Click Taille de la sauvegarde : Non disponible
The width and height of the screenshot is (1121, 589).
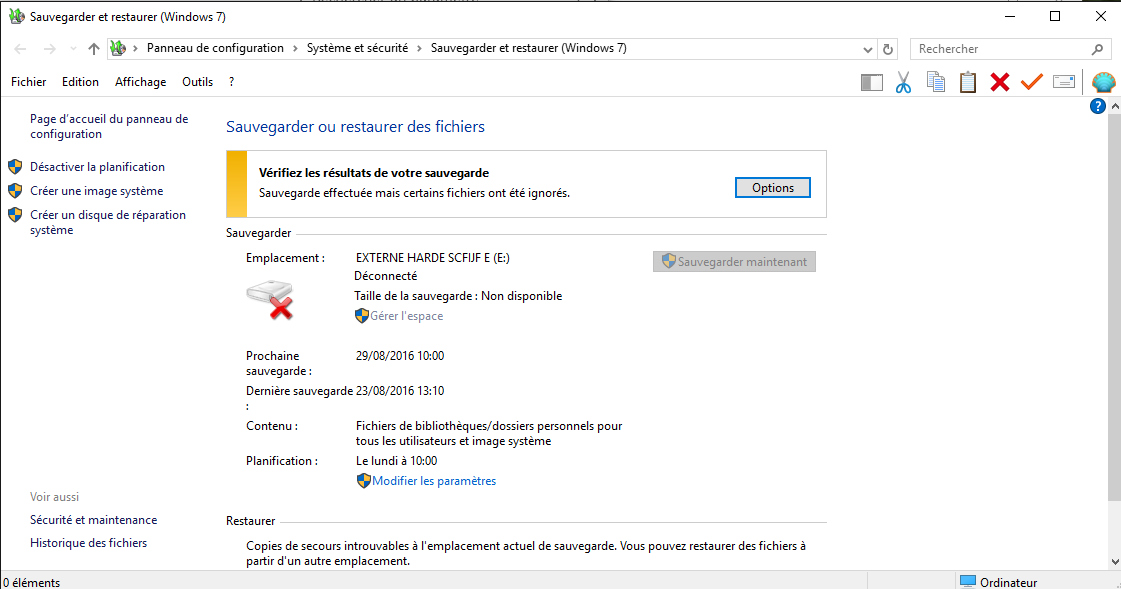click(x=458, y=296)
